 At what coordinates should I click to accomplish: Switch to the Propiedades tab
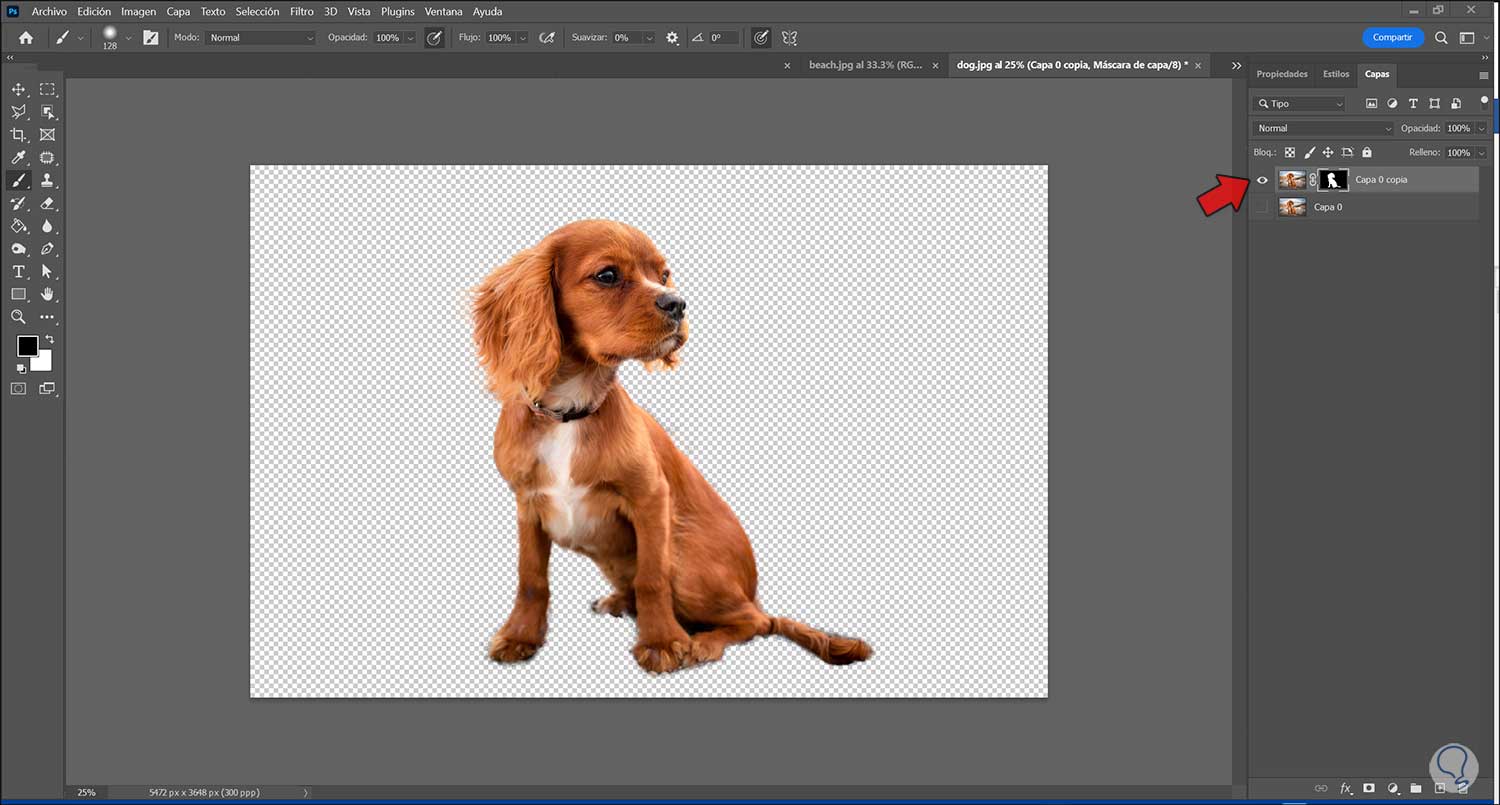tap(1281, 74)
